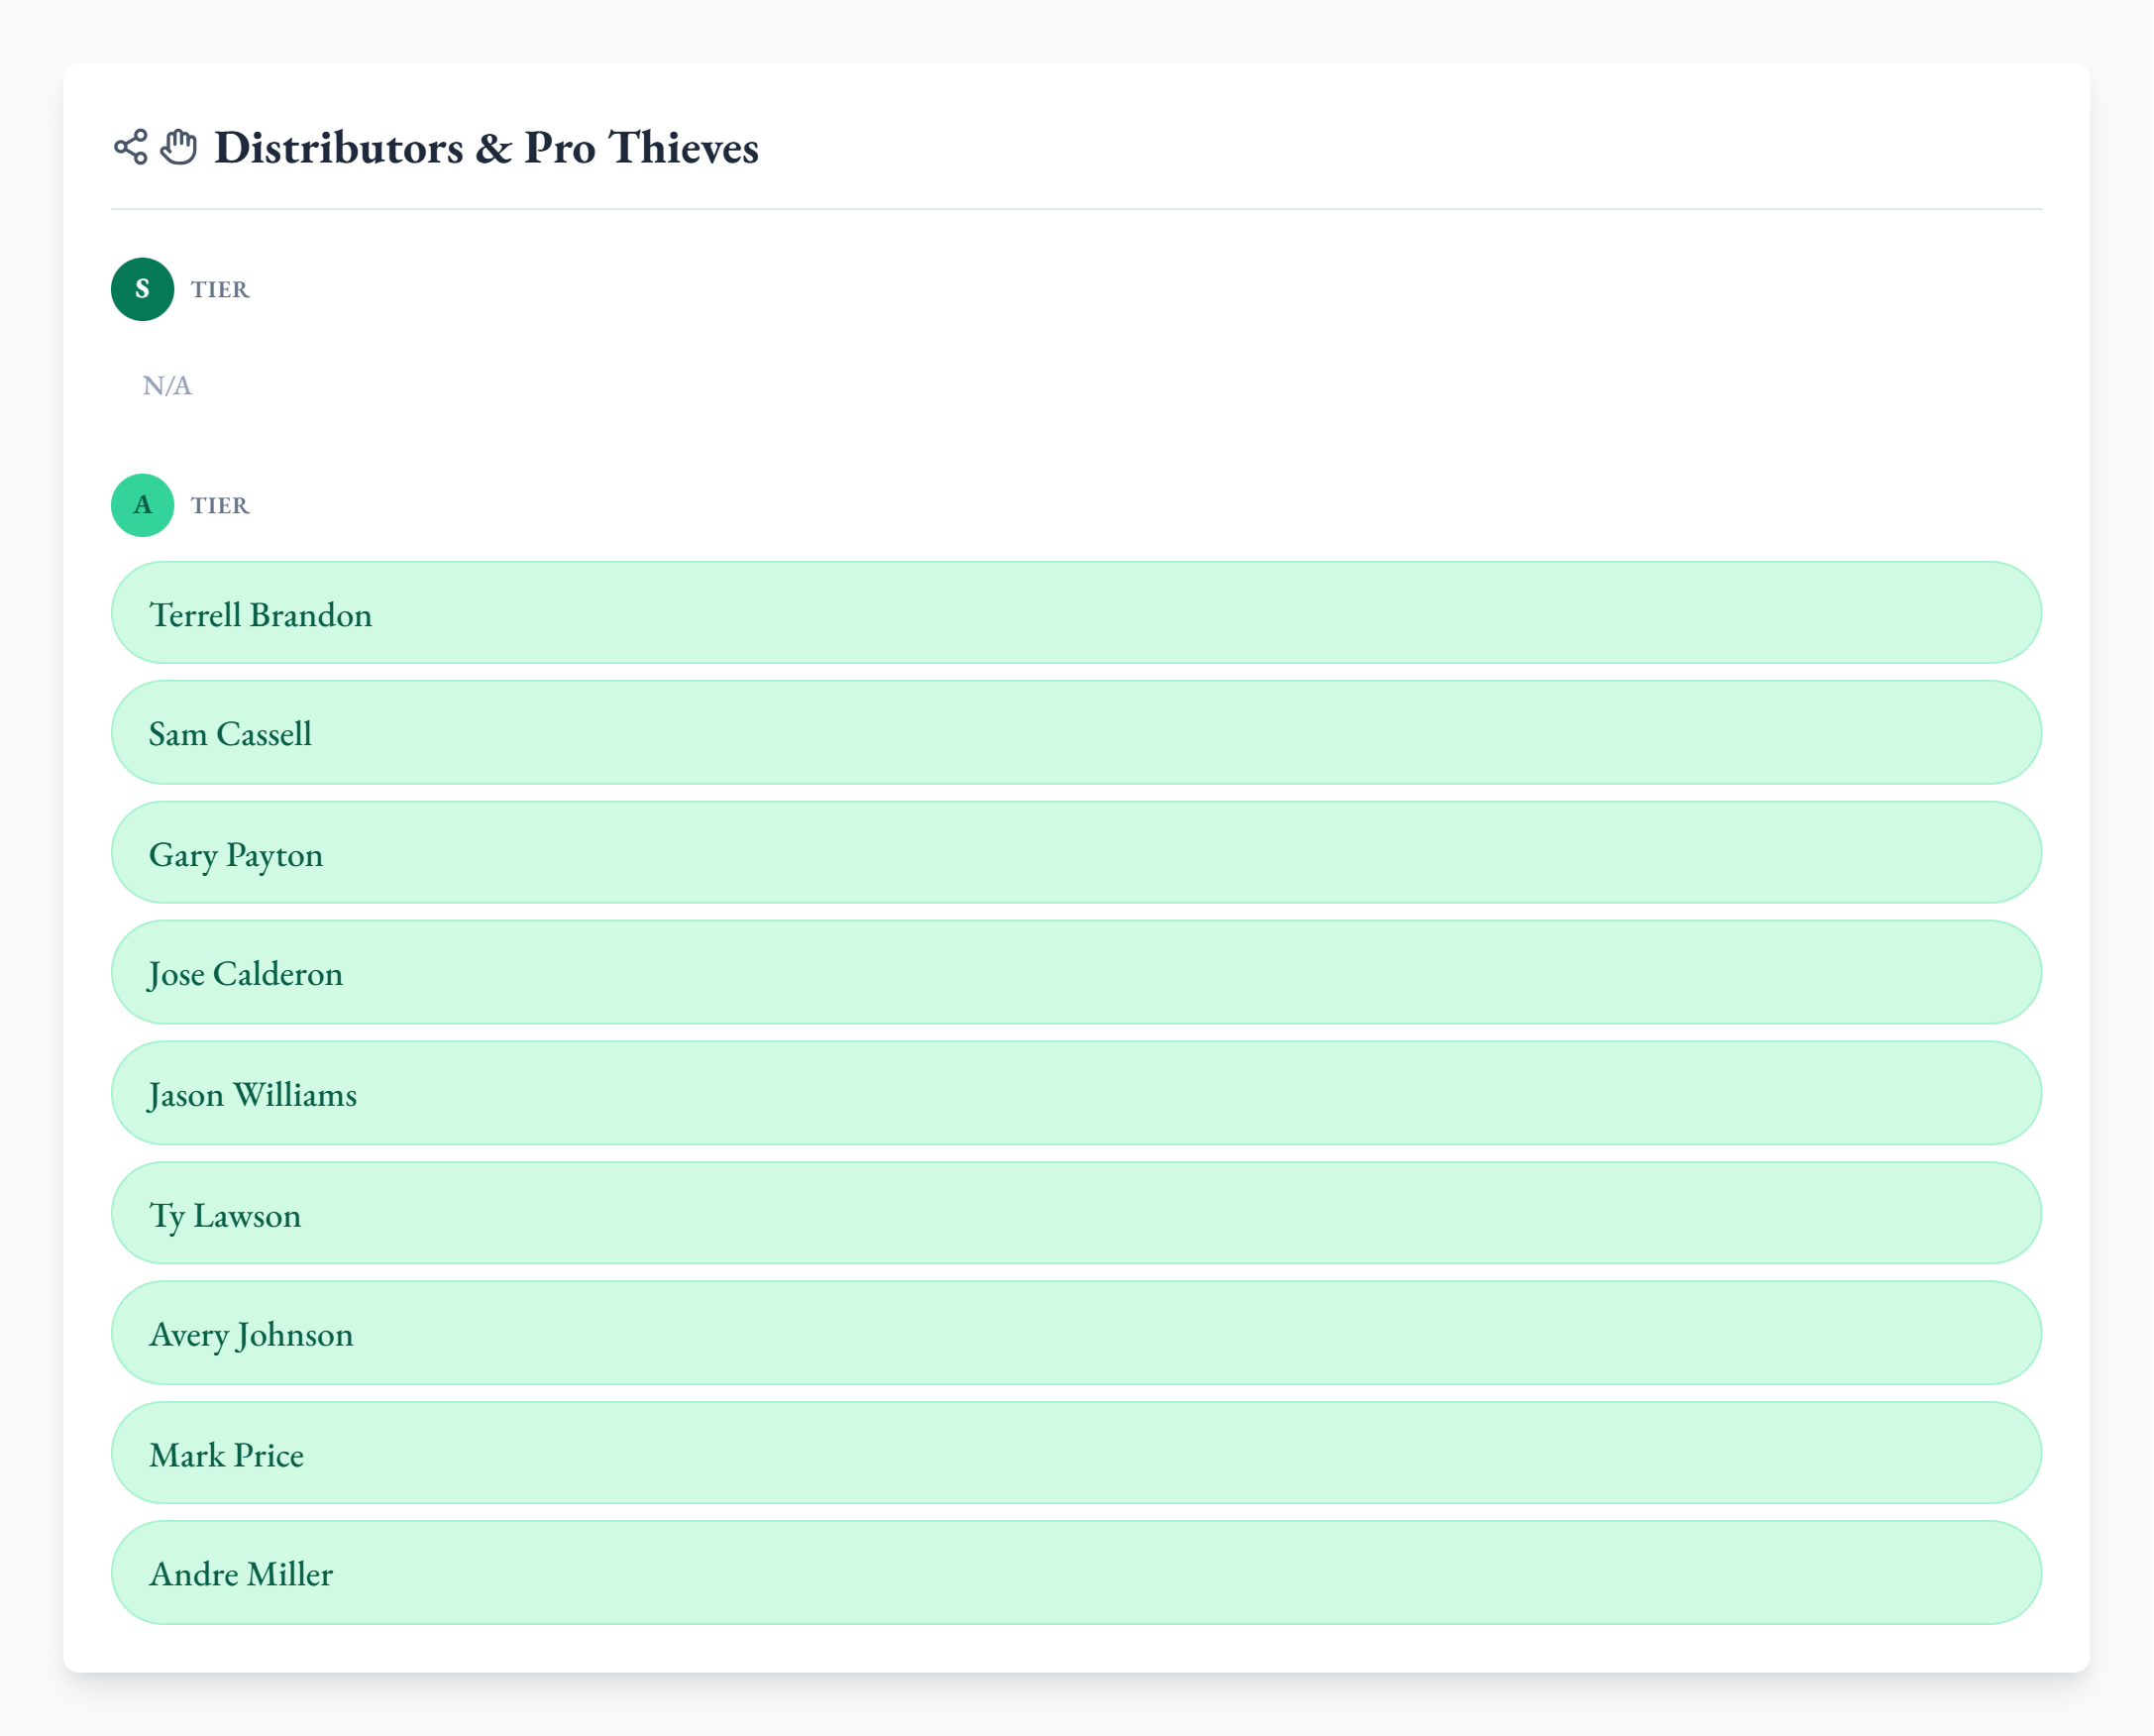Viewport: 2154px width, 1736px height.
Task: Choose Gary Payton from A tier
Action: [1076, 853]
